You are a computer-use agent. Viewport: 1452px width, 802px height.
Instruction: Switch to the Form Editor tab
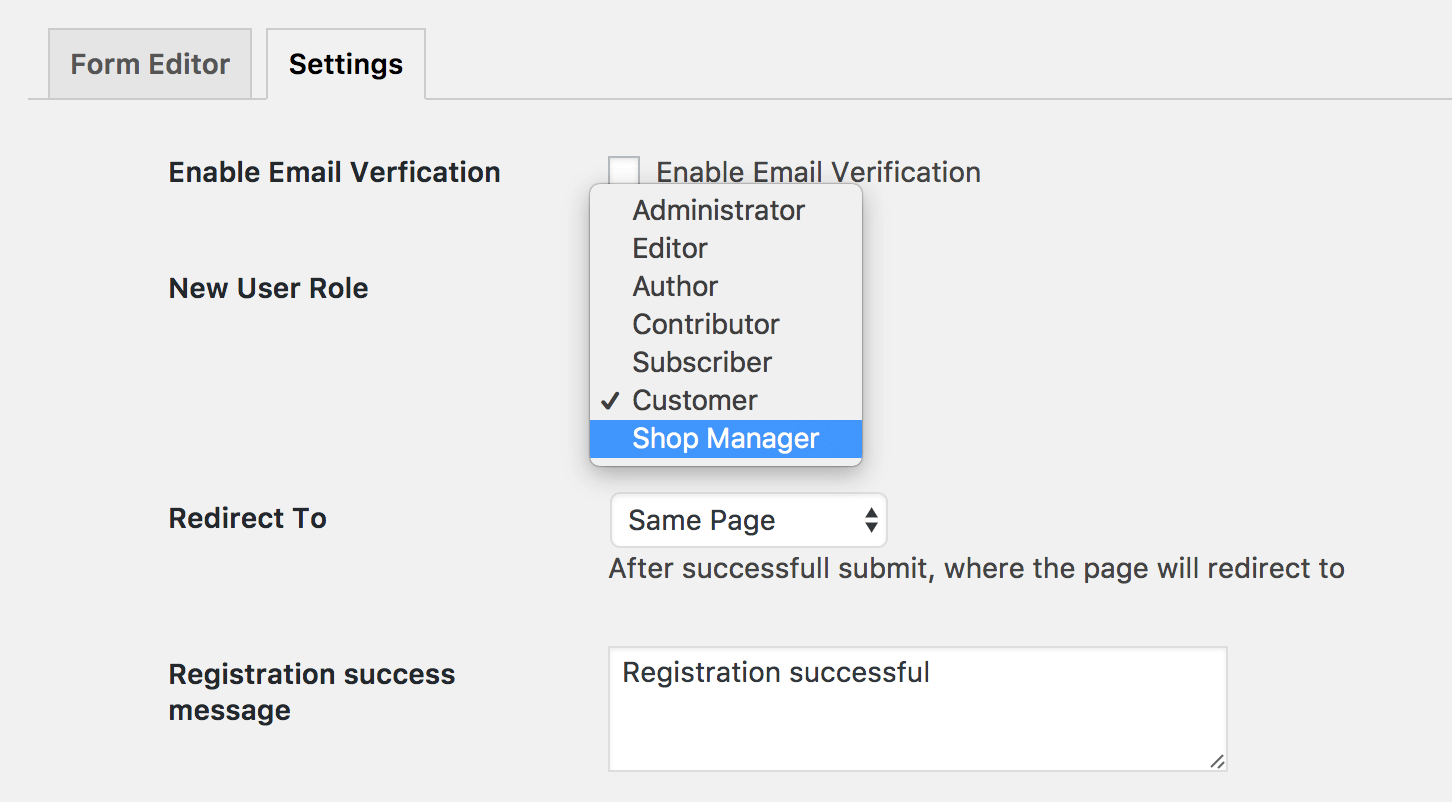pyautogui.click(x=148, y=63)
